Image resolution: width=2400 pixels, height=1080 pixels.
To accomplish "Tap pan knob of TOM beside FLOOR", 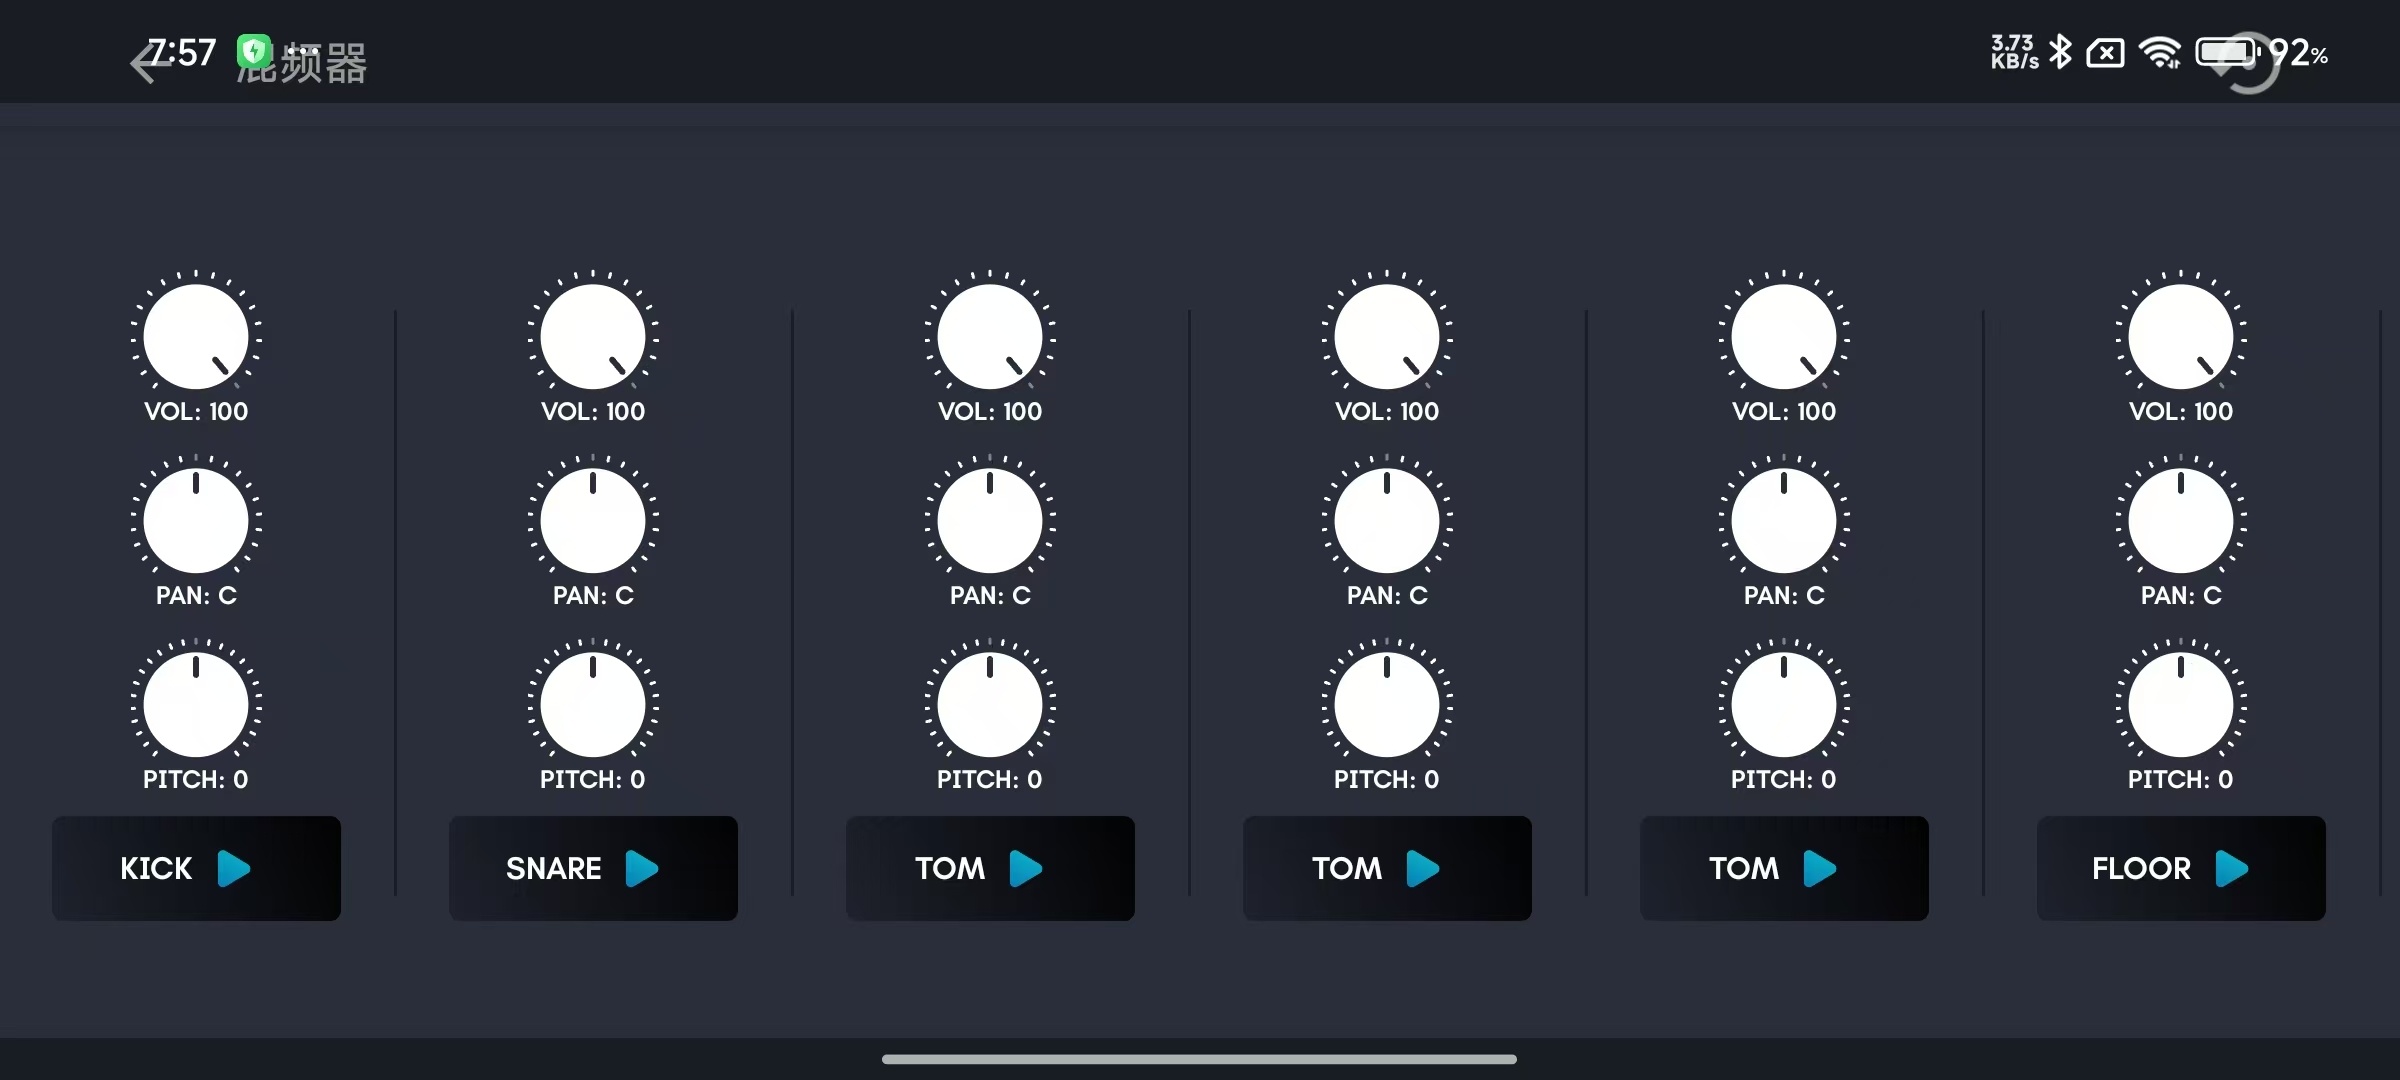I will tap(1784, 520).
